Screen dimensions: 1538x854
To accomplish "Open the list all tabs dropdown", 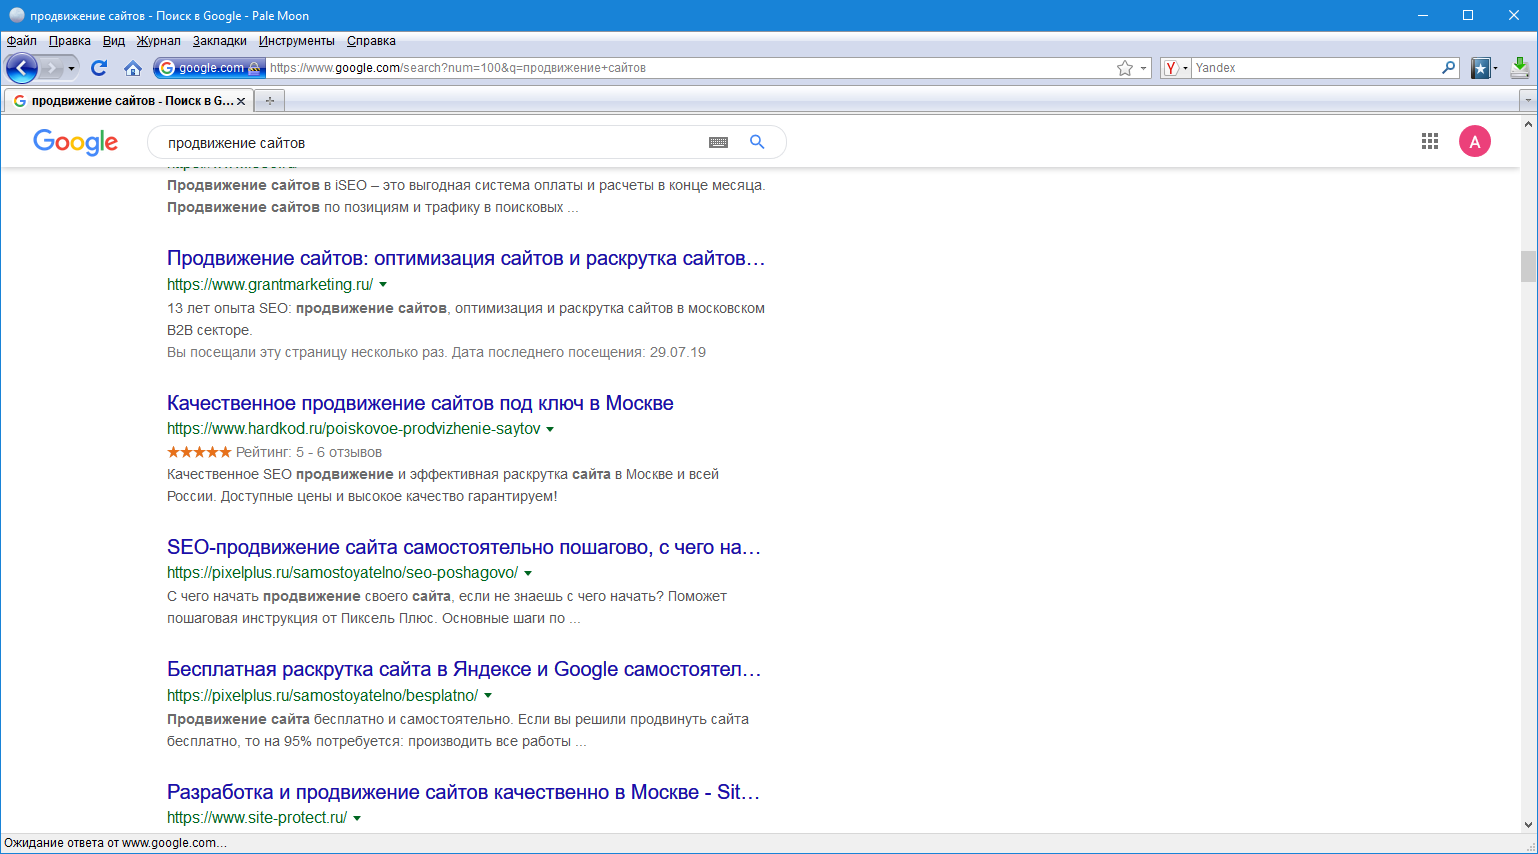I will coord(1527,101).
